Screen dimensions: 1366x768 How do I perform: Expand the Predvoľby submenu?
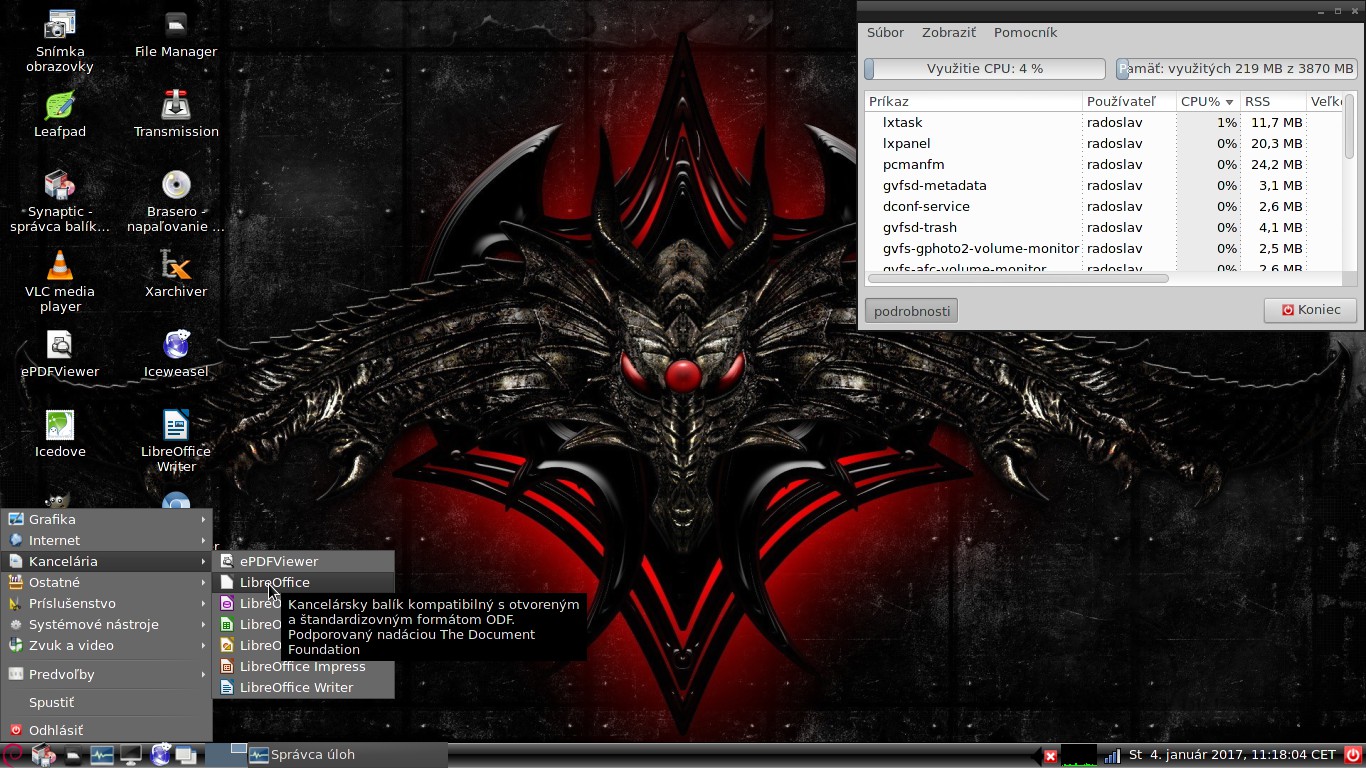pos(107,674)
